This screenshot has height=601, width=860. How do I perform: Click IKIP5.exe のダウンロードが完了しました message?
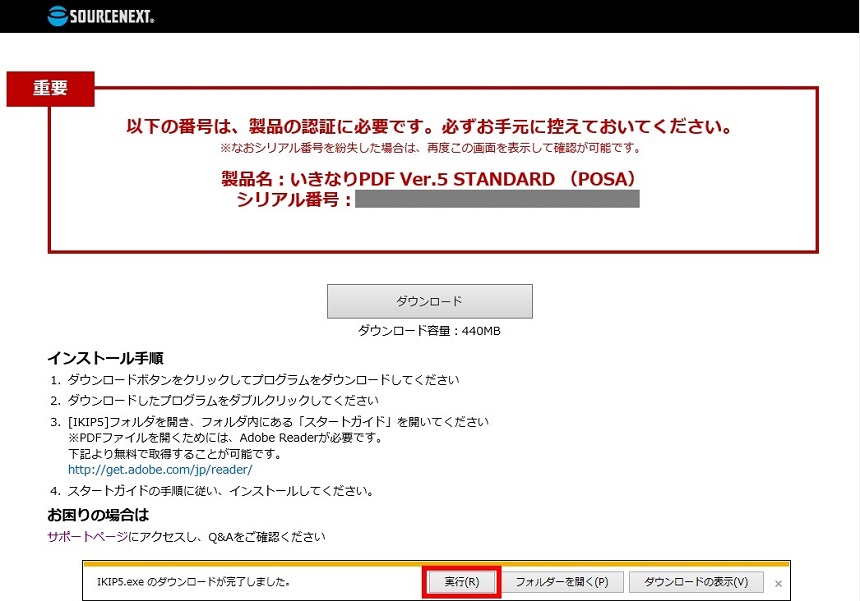[194, 582]
